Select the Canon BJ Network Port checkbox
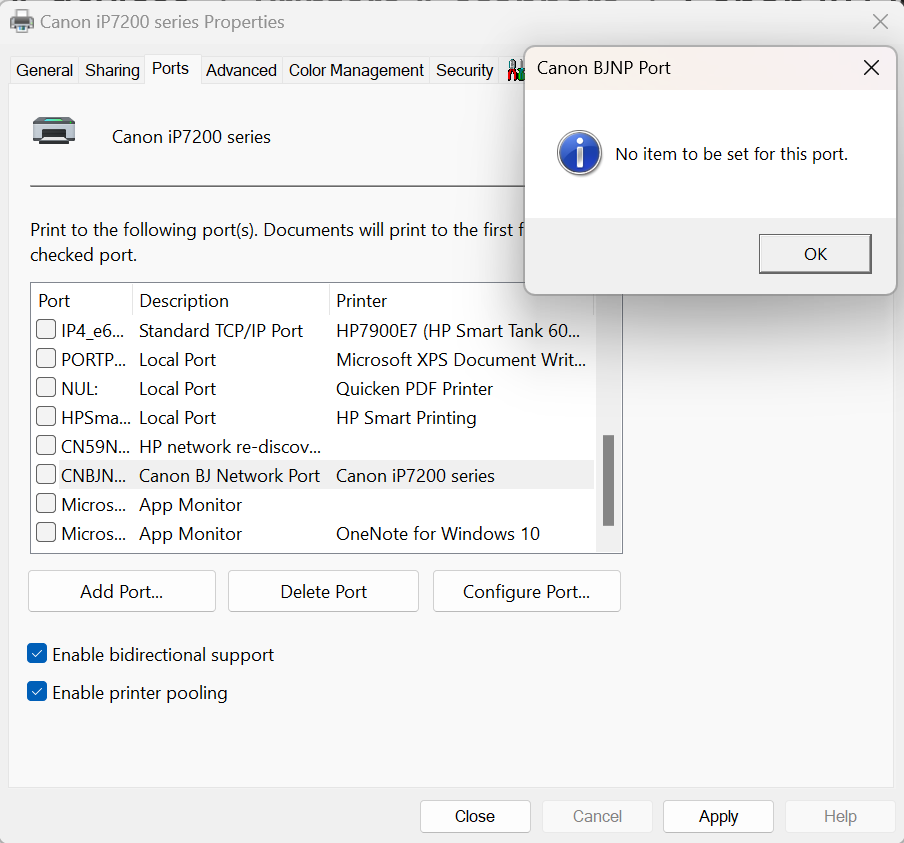Image resolution: width=904 pixels, height=843 pixels. pyautogui.click(x=46, y=475)
